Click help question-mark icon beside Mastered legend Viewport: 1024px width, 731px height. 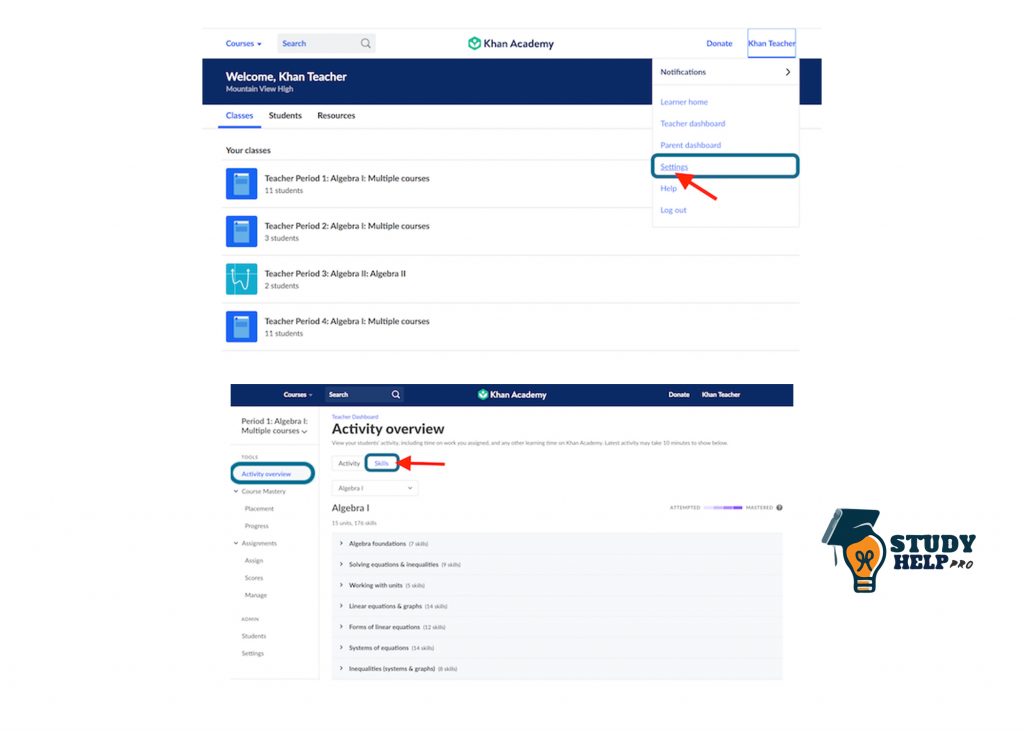(779, 508)
